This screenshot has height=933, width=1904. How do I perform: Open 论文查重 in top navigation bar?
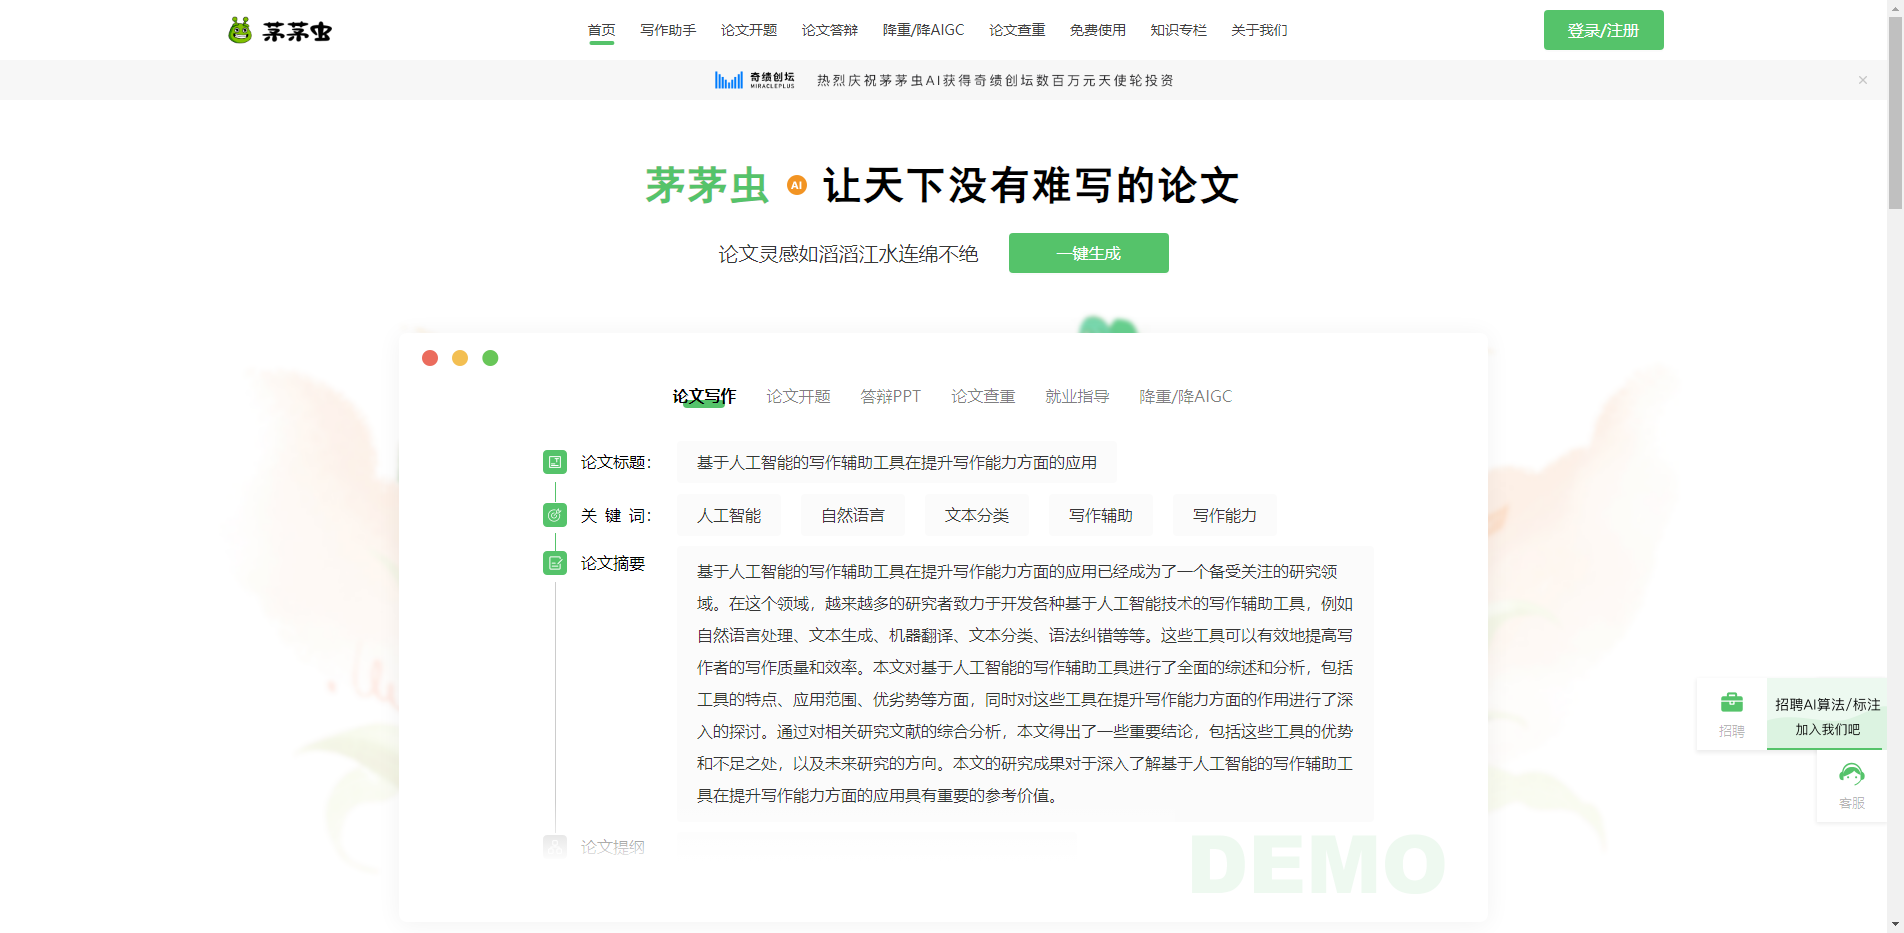1017,30
